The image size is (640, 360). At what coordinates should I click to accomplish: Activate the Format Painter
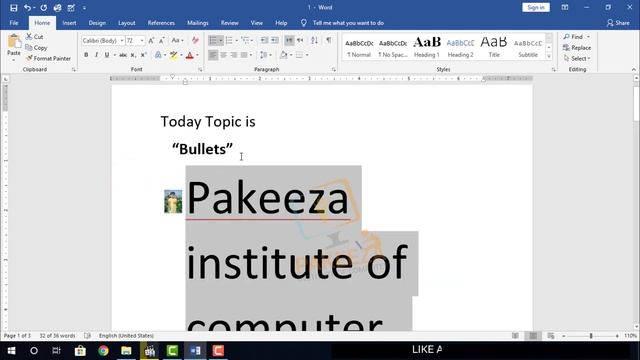point(48,58)
